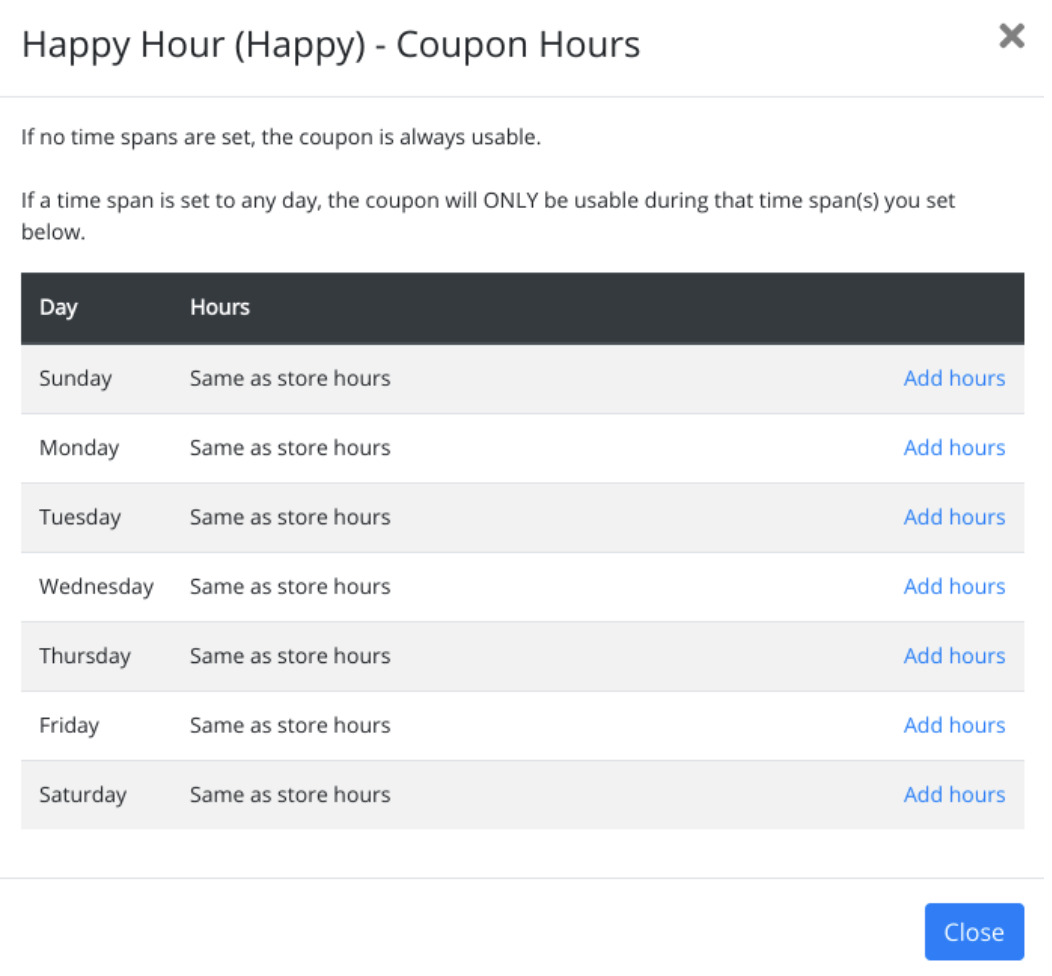
Task: Click Friday's 'Same as store hours' text
Action: (x=290, y=725)
